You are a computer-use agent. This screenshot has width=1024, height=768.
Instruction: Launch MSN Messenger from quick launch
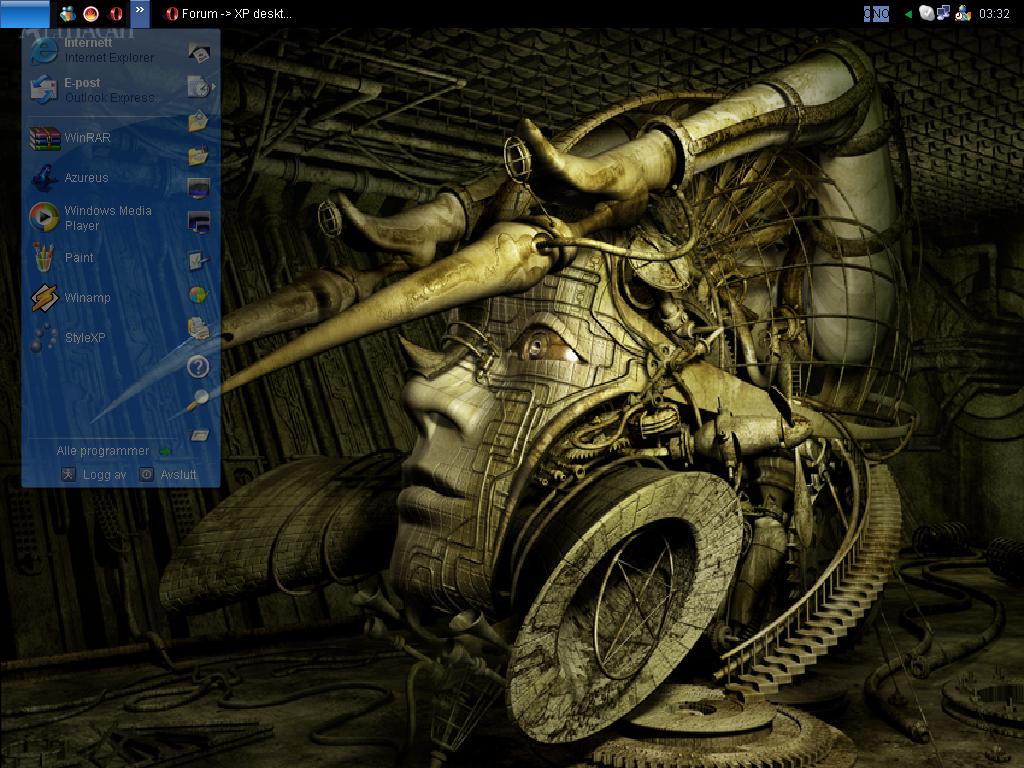tap(67, 14)
